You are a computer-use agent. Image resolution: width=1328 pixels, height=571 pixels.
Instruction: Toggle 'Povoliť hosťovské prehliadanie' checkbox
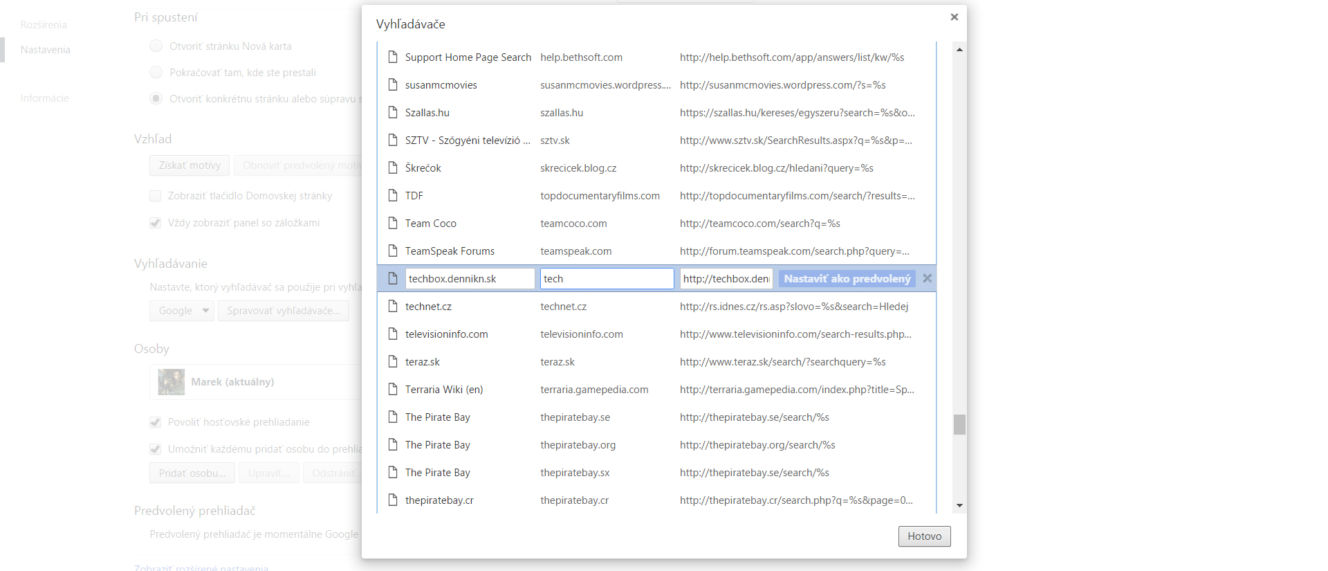155,422
